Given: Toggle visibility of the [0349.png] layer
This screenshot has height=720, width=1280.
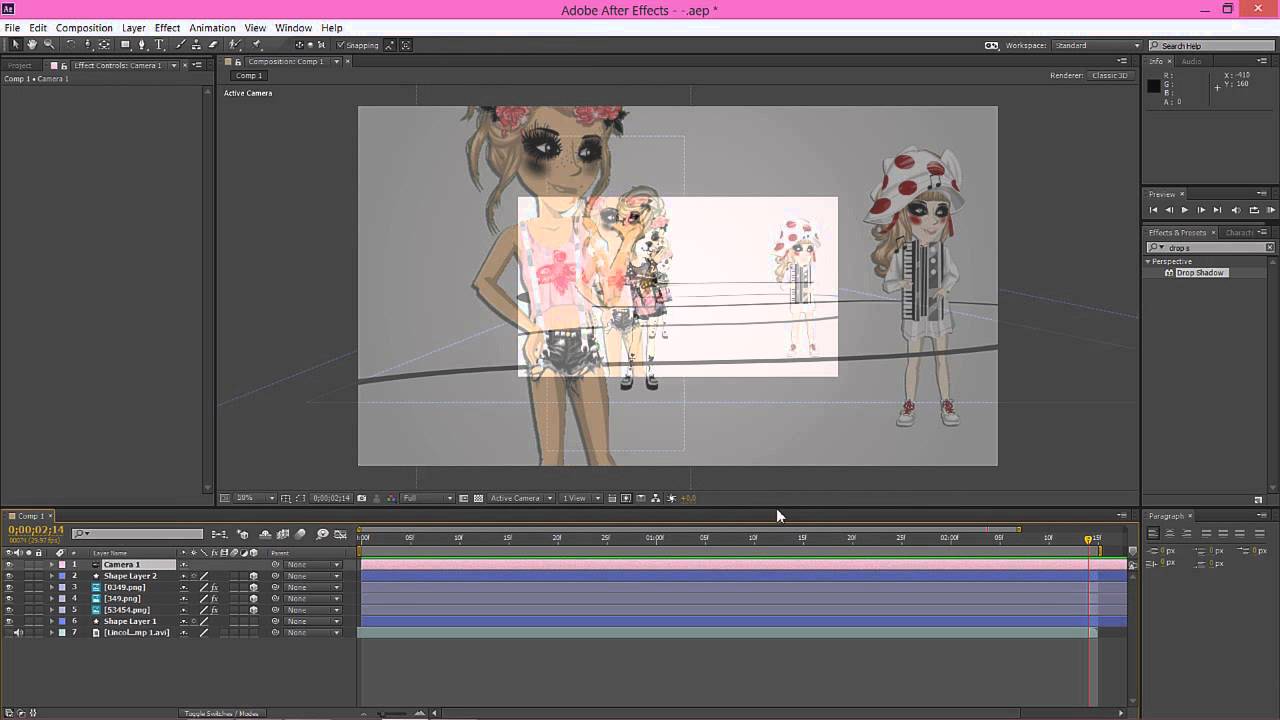Looking at the screenshot, I should point(9,587).
